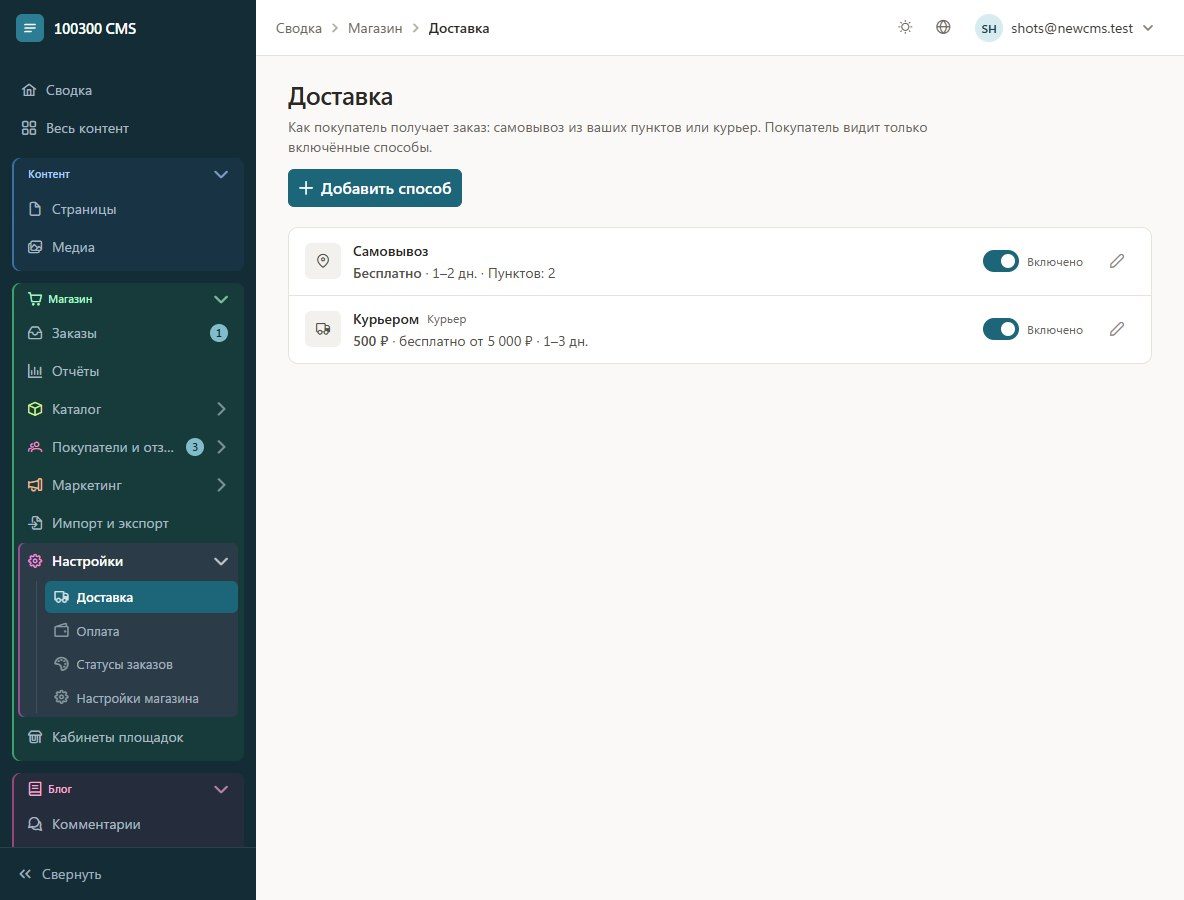Open Статусы заказов in sidebar
This screenshot has height=900, width=1184.
click(x=141, y=664)
